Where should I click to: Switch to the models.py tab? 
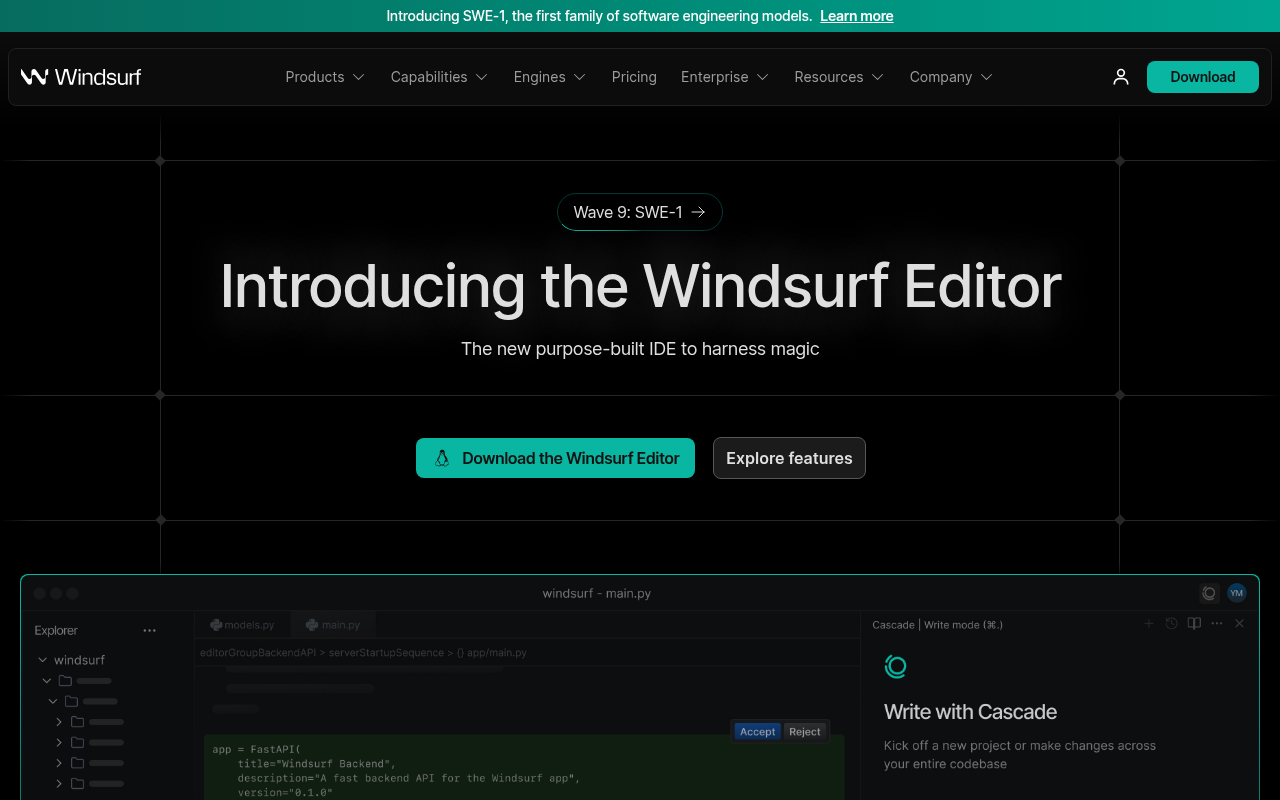[x=243, y=624]
